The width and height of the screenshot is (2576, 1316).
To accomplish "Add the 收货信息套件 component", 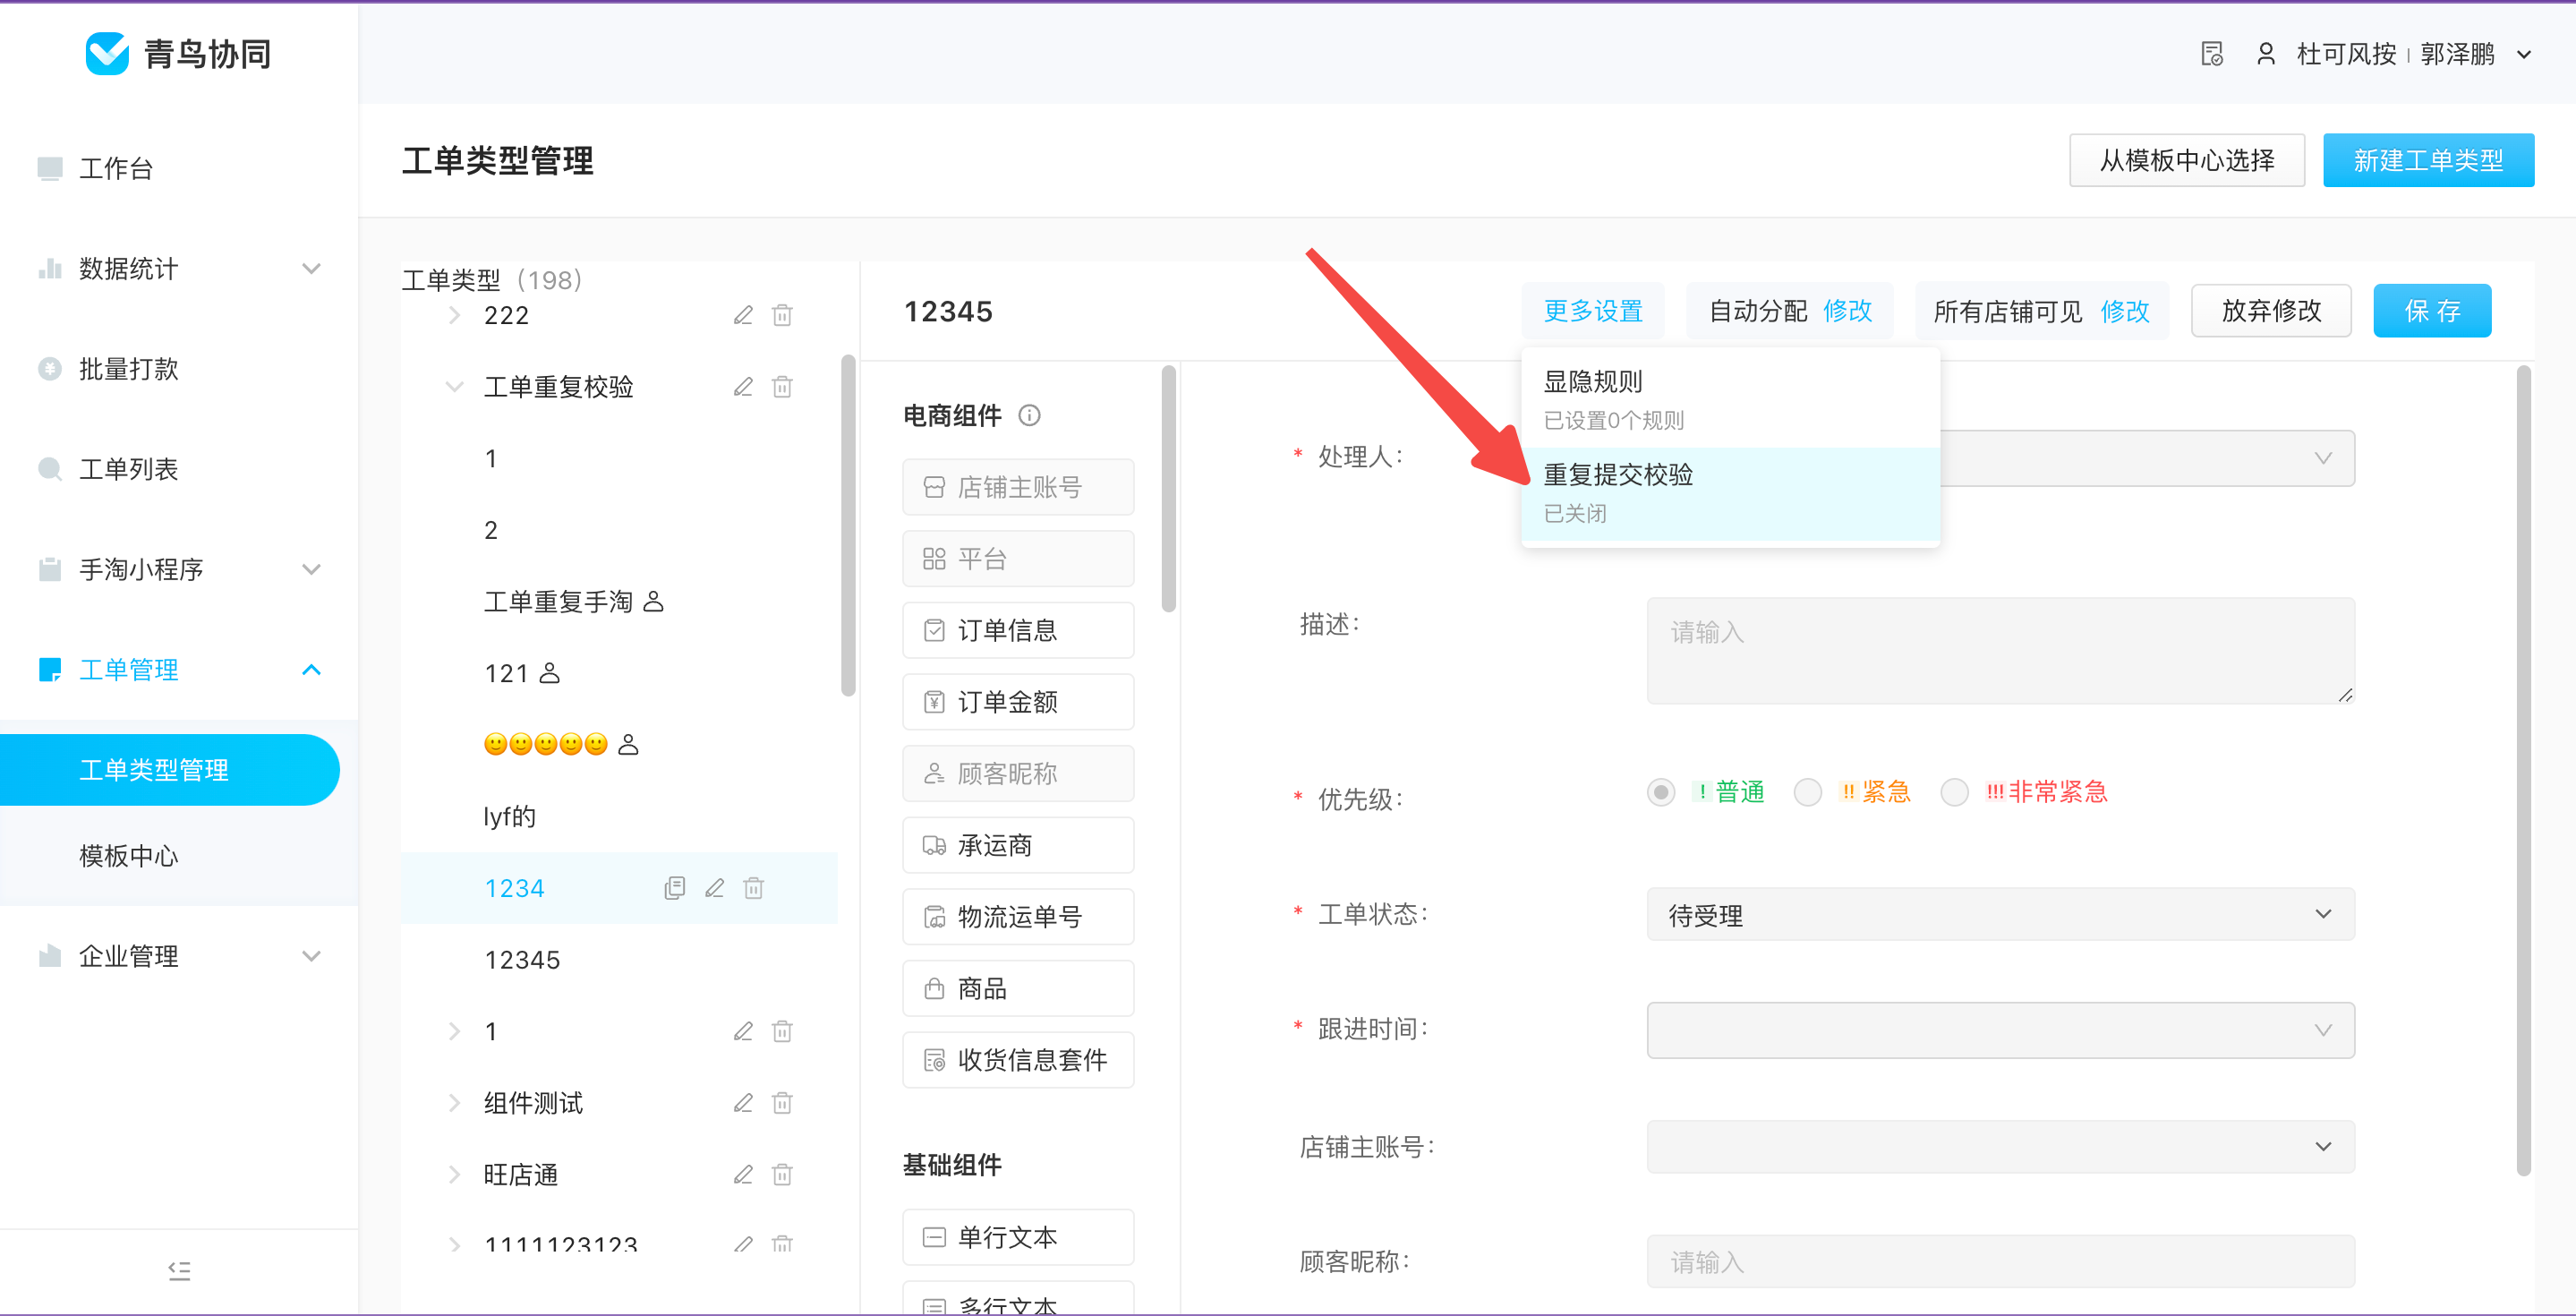I will 1018,1059.
